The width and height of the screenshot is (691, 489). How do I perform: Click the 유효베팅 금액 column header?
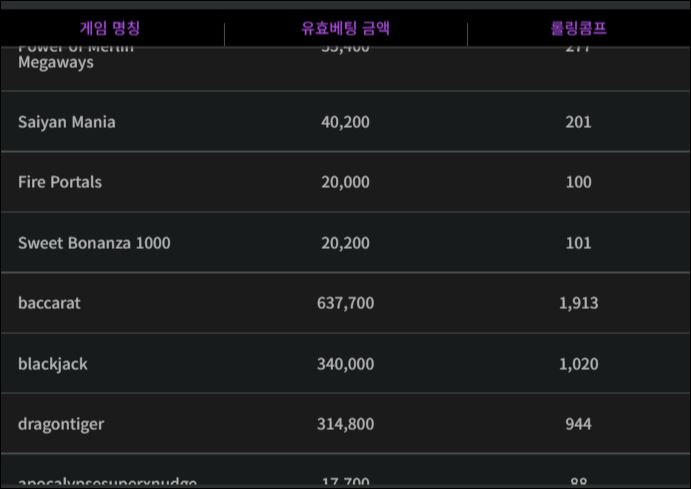(x=346, y=28)
